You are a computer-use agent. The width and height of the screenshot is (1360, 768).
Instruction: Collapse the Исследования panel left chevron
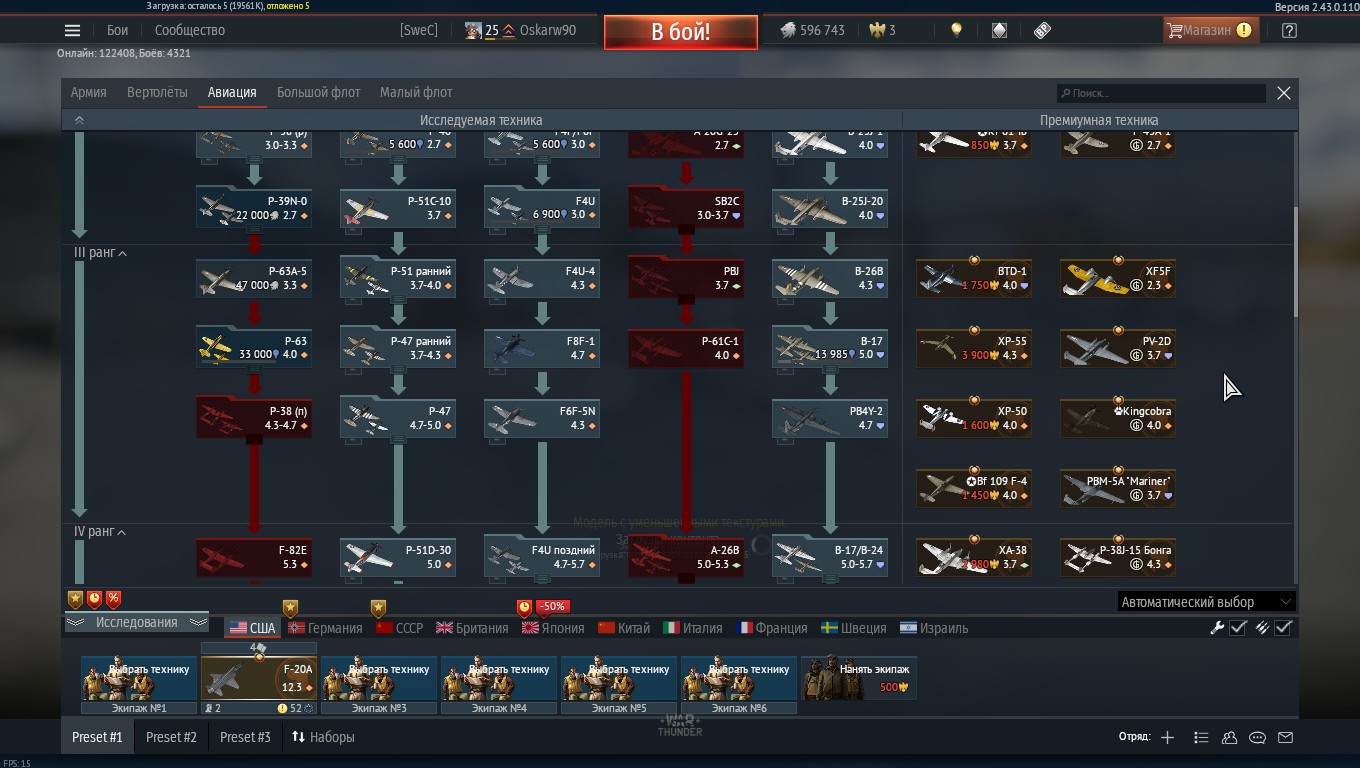tap(75, 622)
